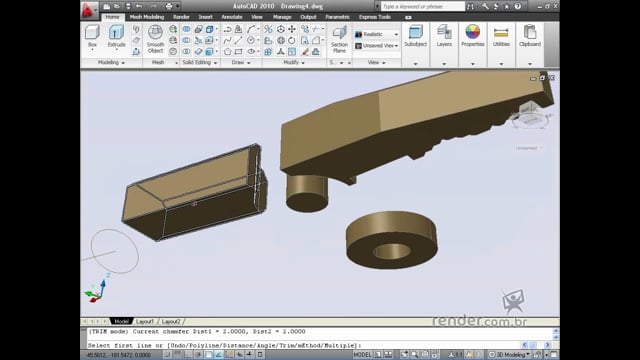
Task: Switch to the Insert ribbon tab
Action: tap(205, 17)
